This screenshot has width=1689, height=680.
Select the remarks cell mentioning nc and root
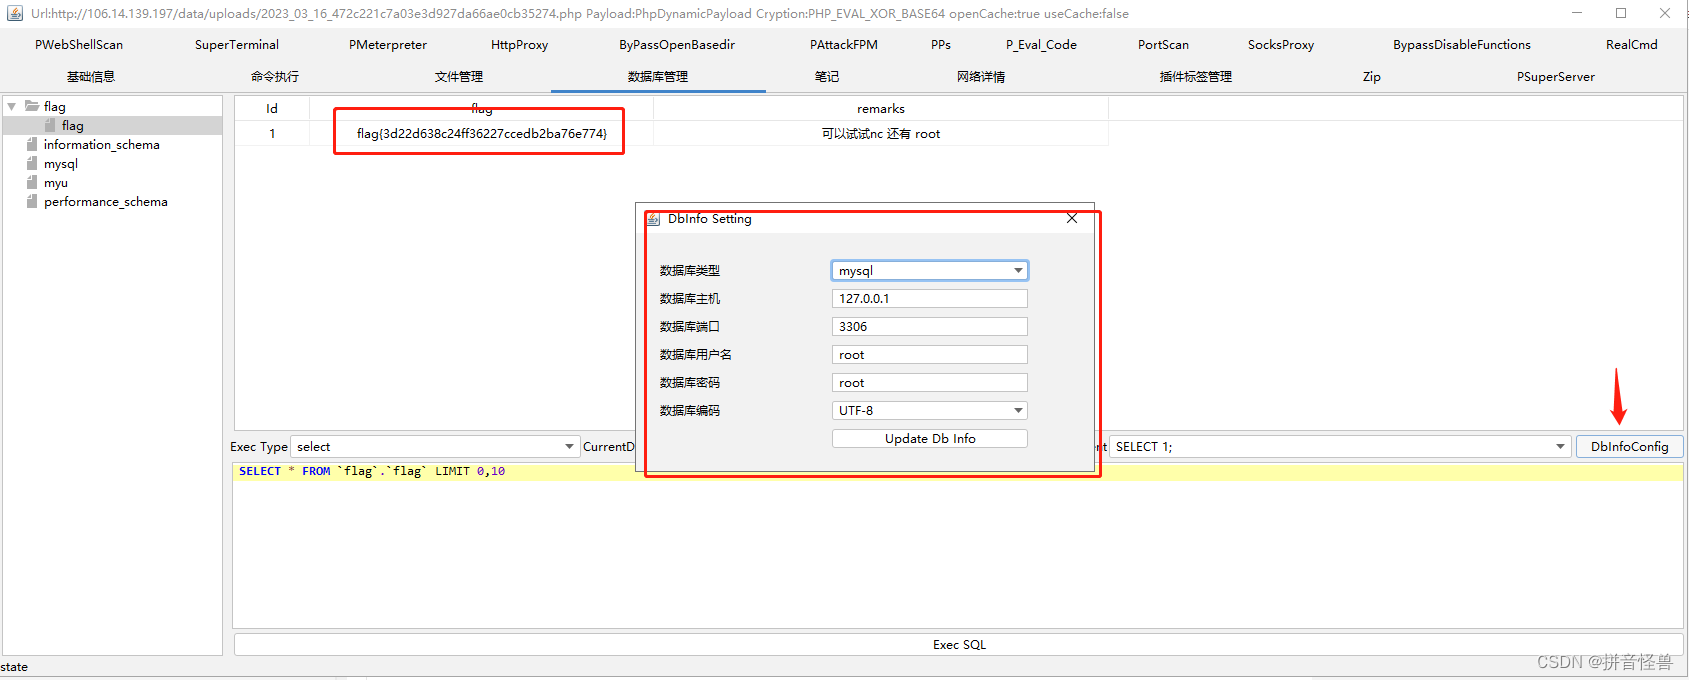coord(881,134)
